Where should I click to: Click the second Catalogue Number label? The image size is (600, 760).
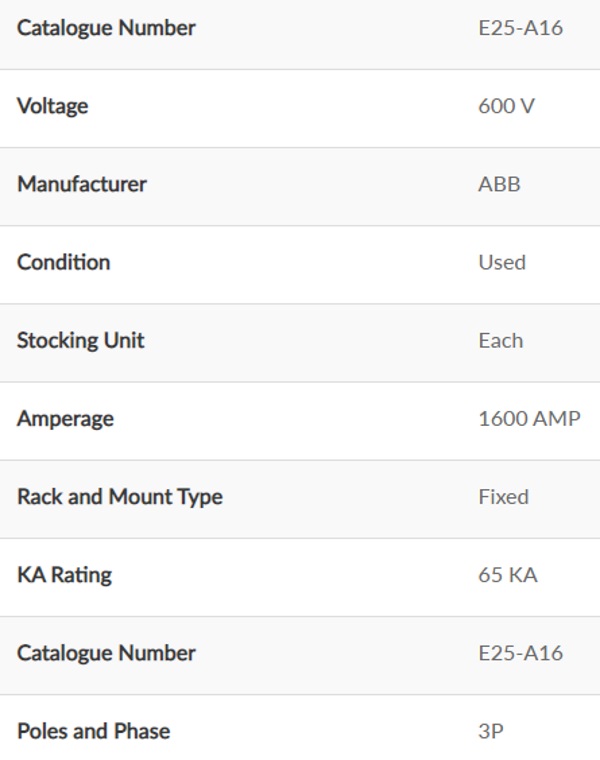pyautogui.click(x=106, y=653)
